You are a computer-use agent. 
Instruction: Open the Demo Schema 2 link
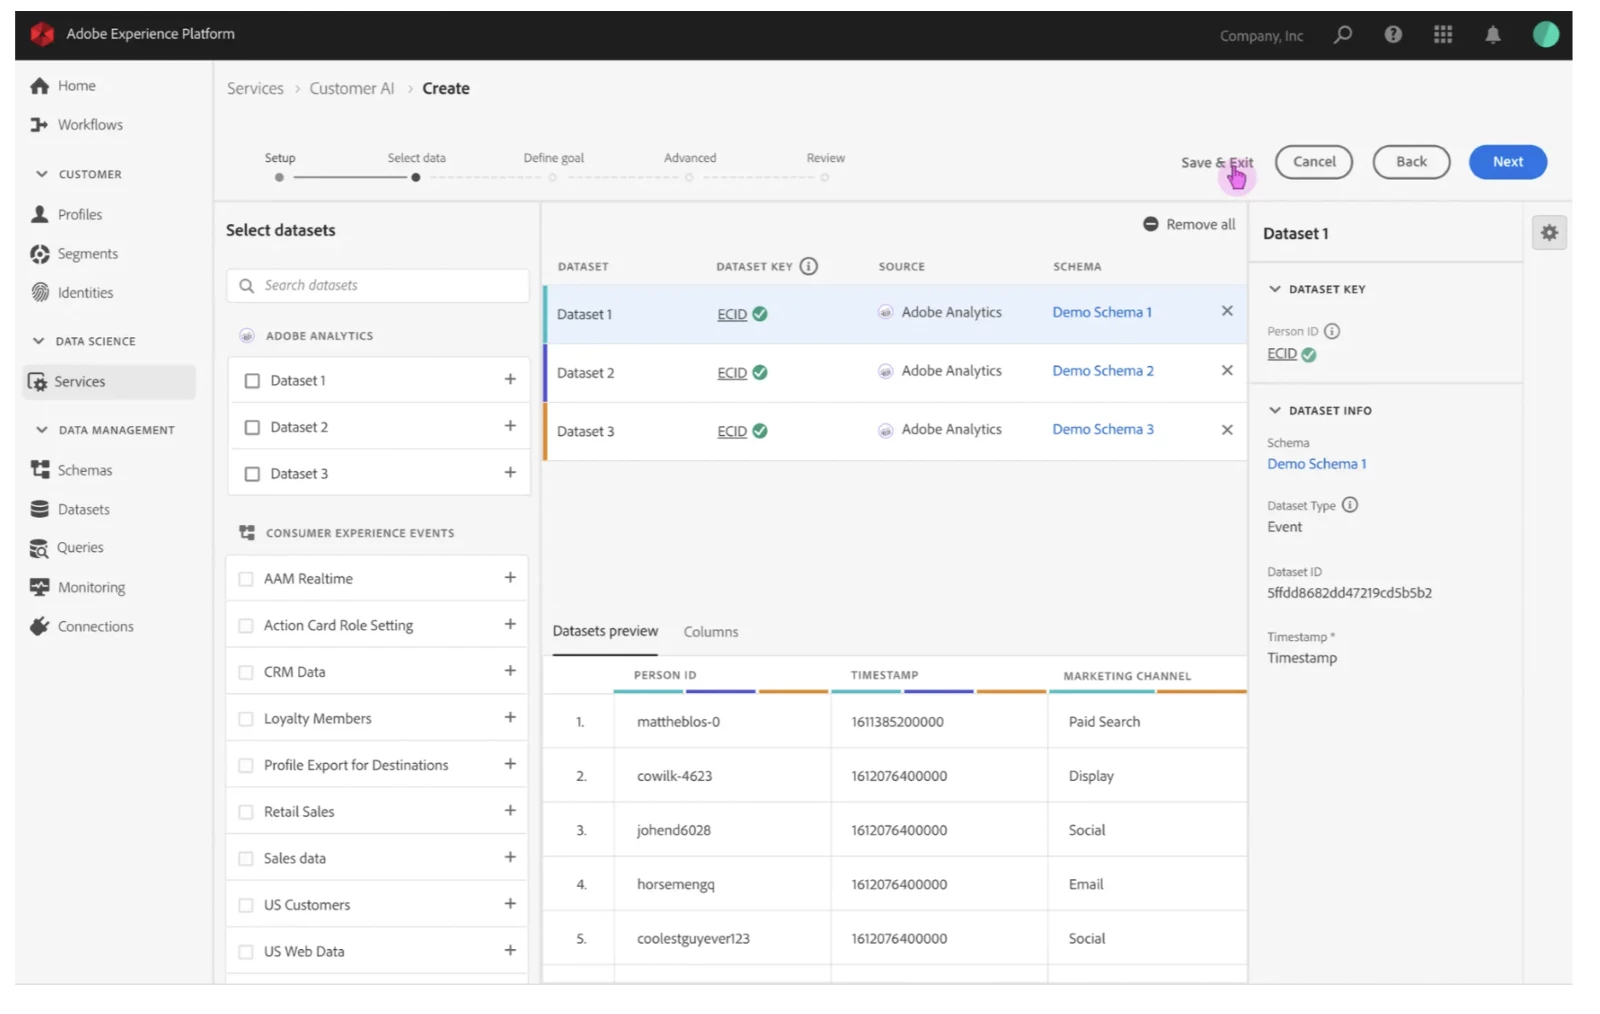(1103, 371)
